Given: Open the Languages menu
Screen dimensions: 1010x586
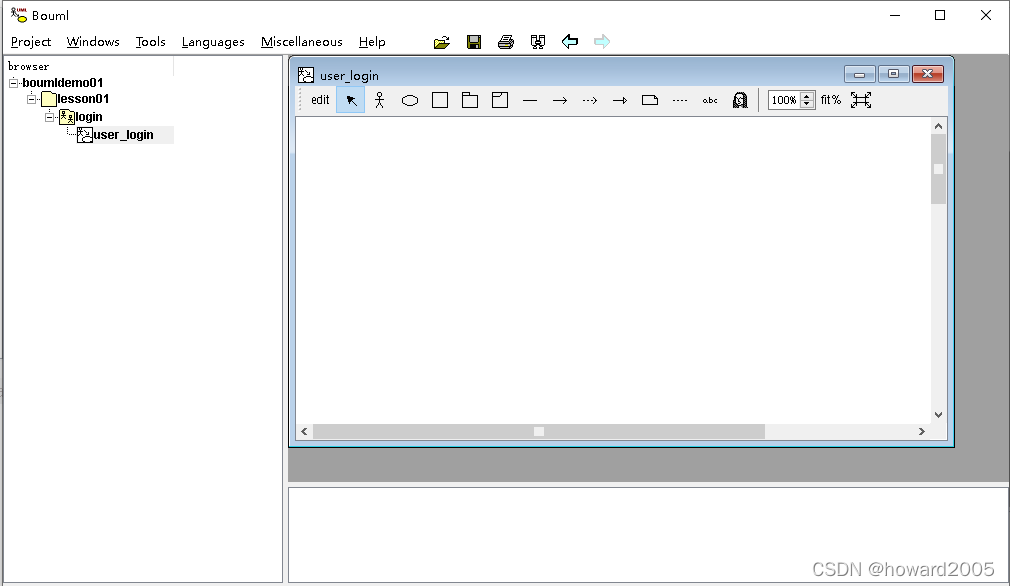Looking at the screenshot, I should (x=213, y=42).
